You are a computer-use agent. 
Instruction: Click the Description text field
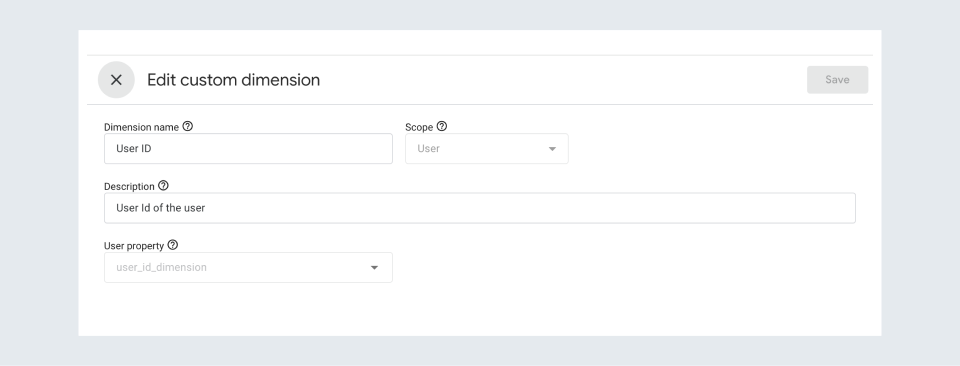coord(479,208)
